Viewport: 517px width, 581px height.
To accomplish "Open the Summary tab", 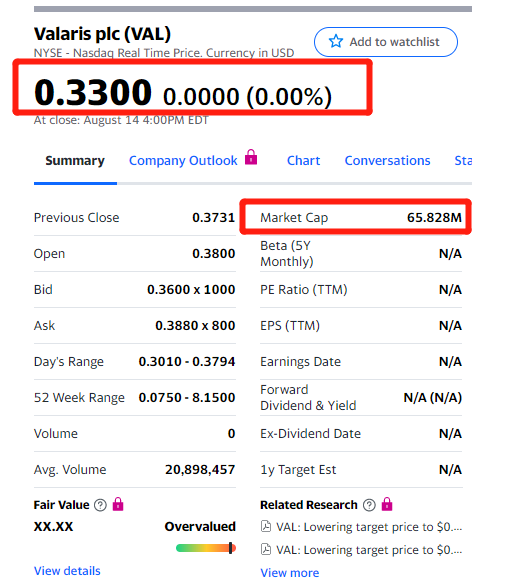I will (x=75, y=160).
